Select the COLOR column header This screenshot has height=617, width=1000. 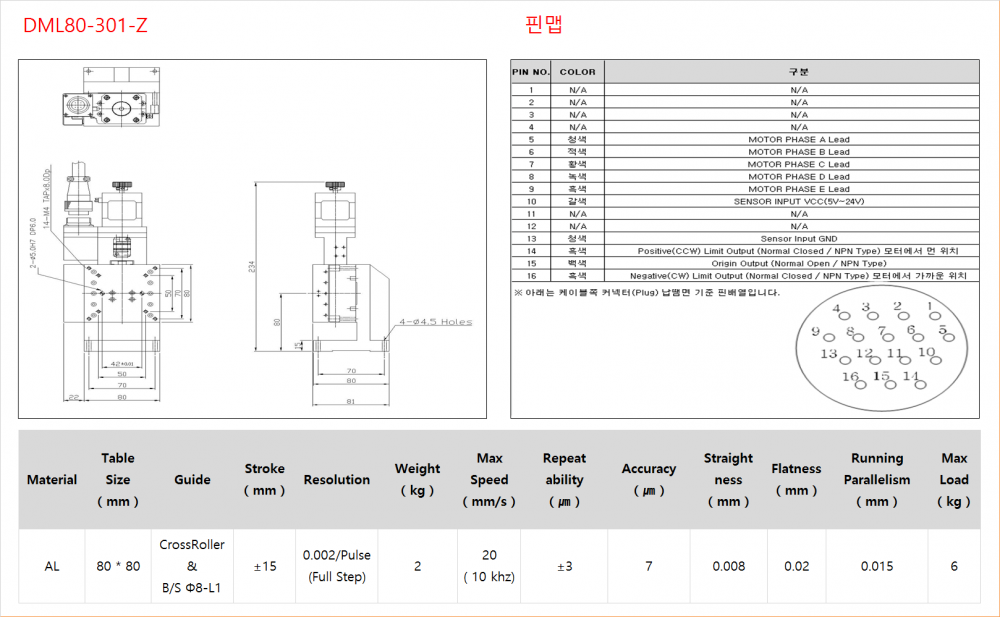(577, 72)
